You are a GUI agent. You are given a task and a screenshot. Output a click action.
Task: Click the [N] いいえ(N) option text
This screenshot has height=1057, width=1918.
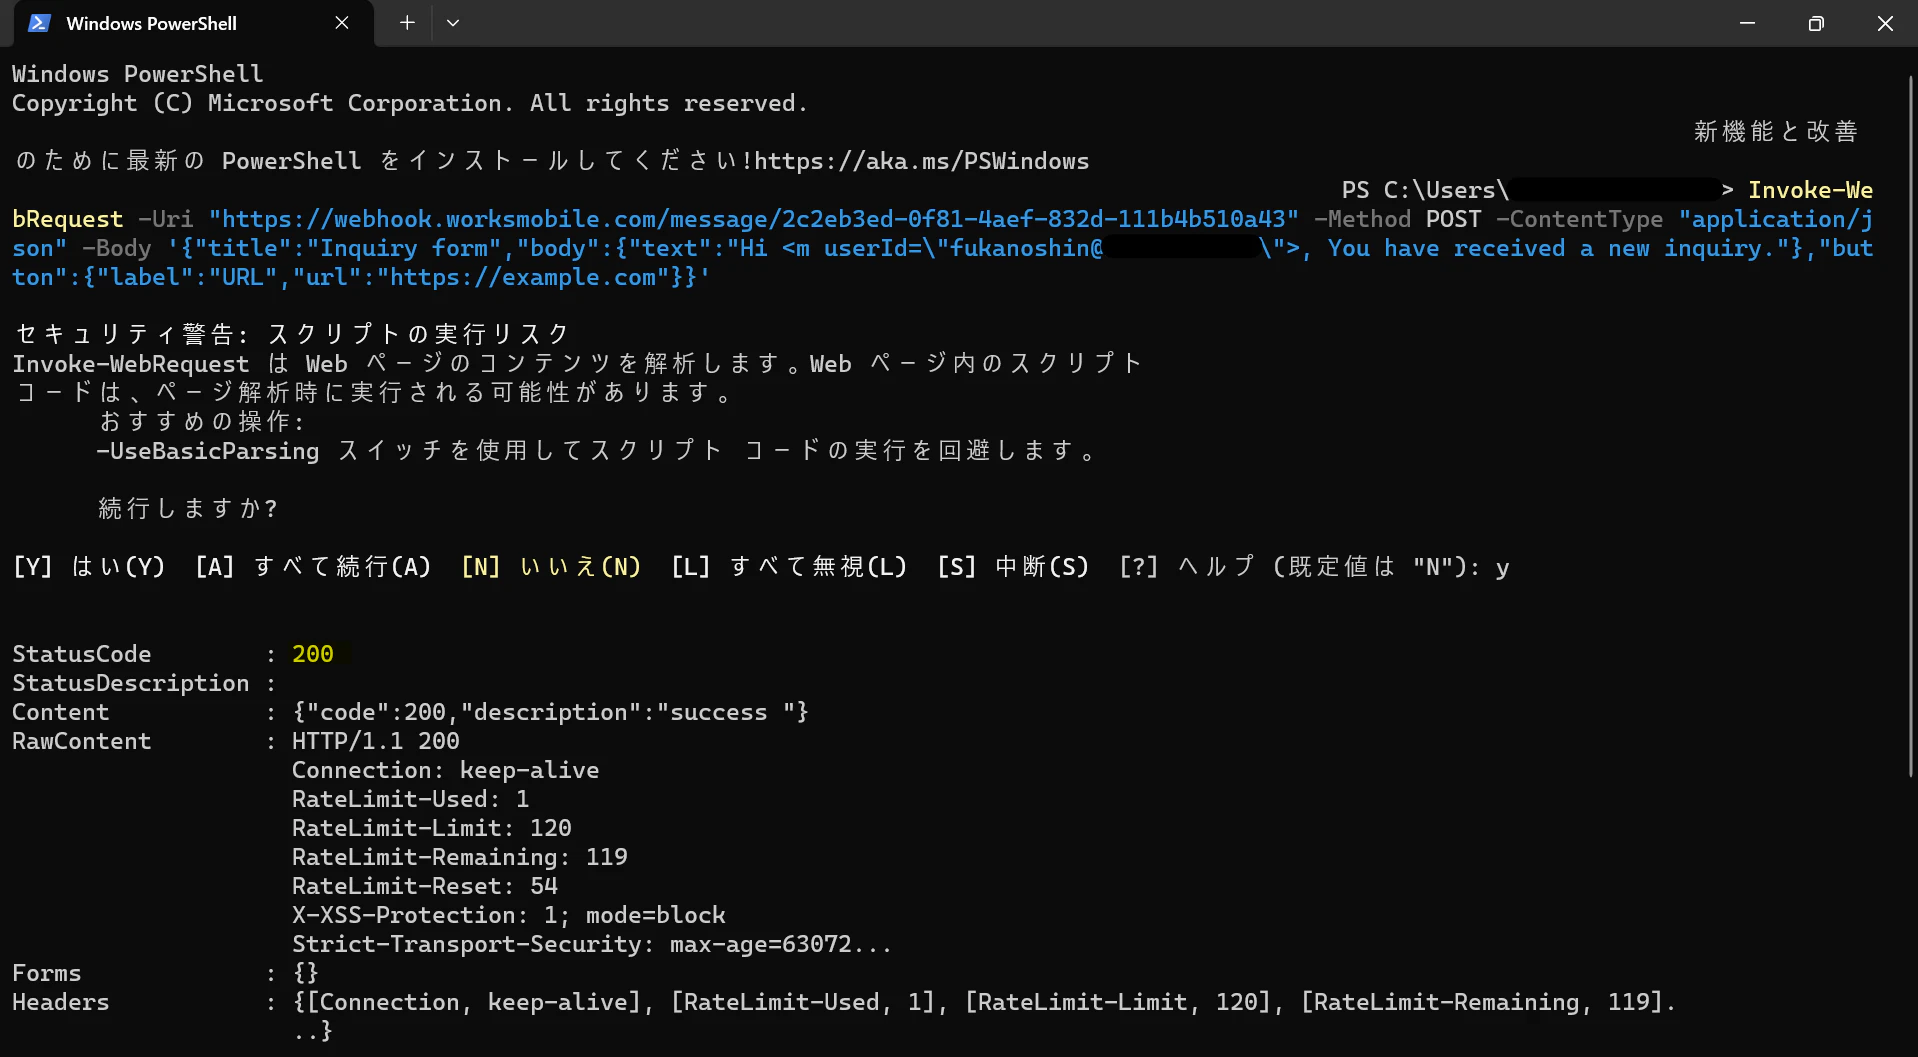(551, 567)
